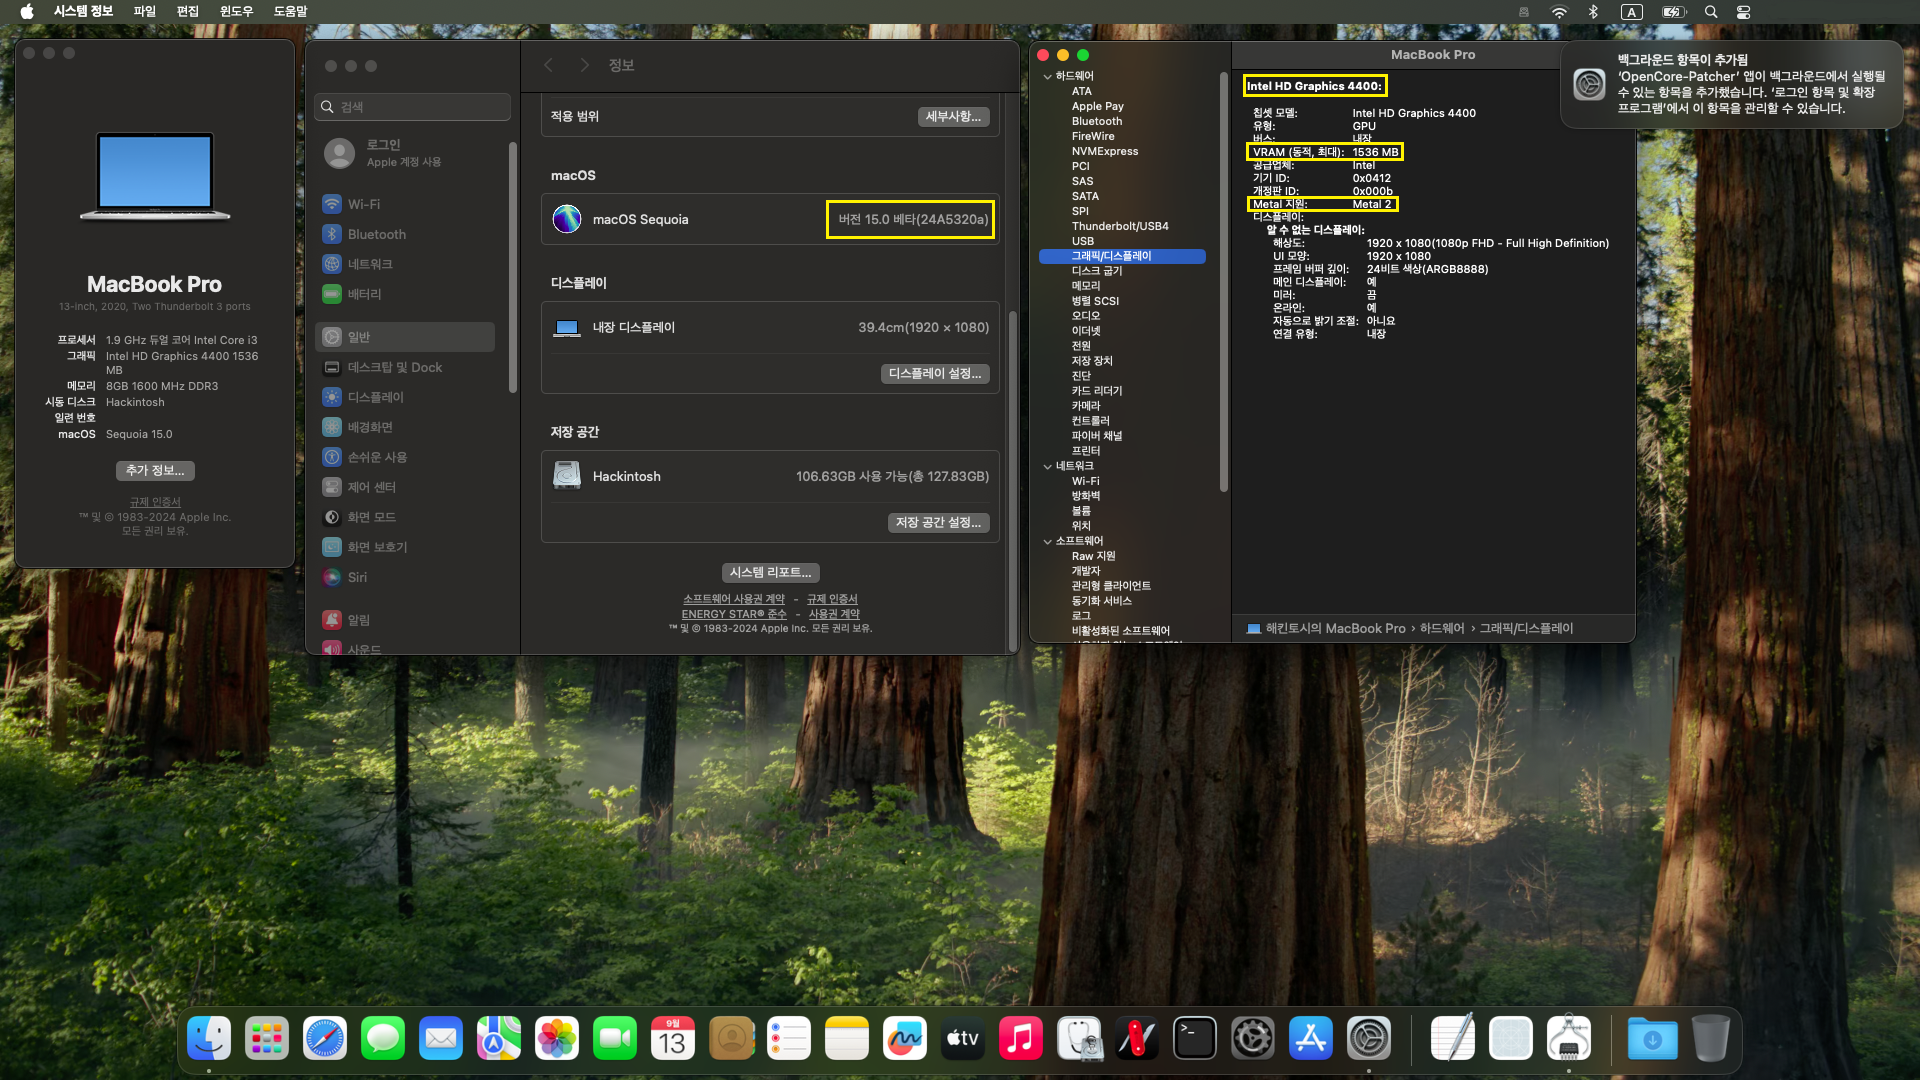Screen dimensions: 1920x1080
Task: Open Reminders from the Dock
Action: (x=789, y=1039)
